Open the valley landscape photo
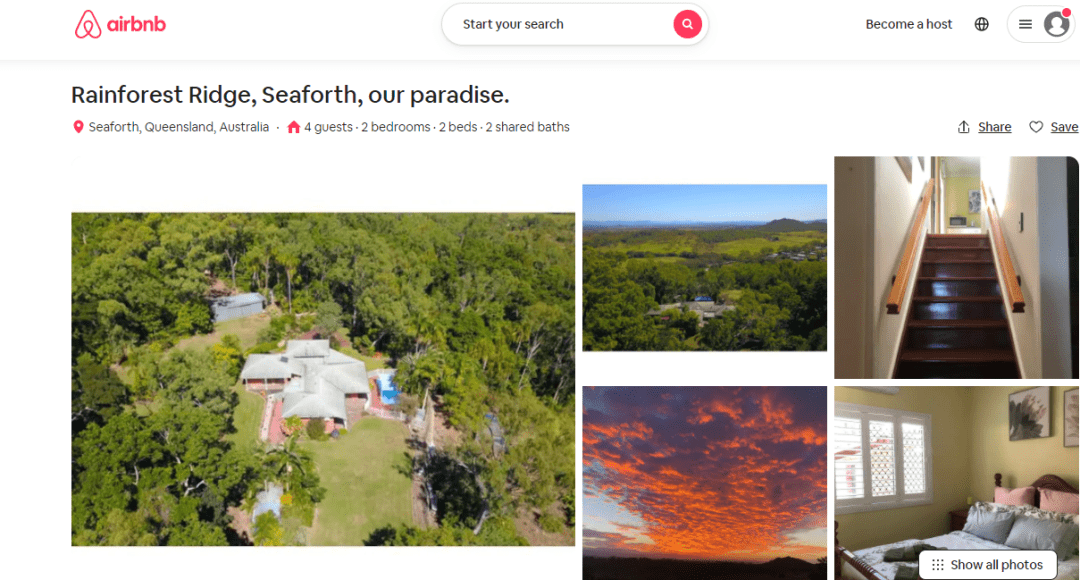The width and height of the screenshot is (1080, 580). pos(705,268)
